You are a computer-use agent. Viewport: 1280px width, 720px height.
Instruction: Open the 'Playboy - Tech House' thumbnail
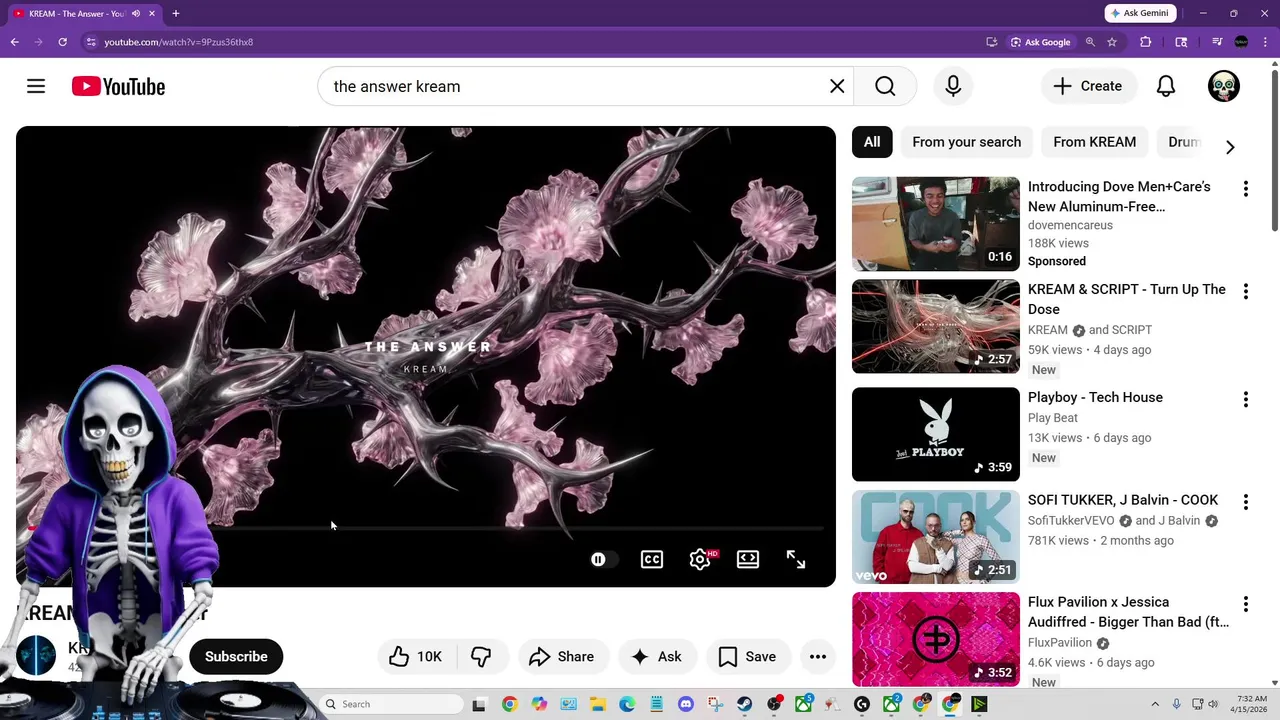click(x=936, y=434)
